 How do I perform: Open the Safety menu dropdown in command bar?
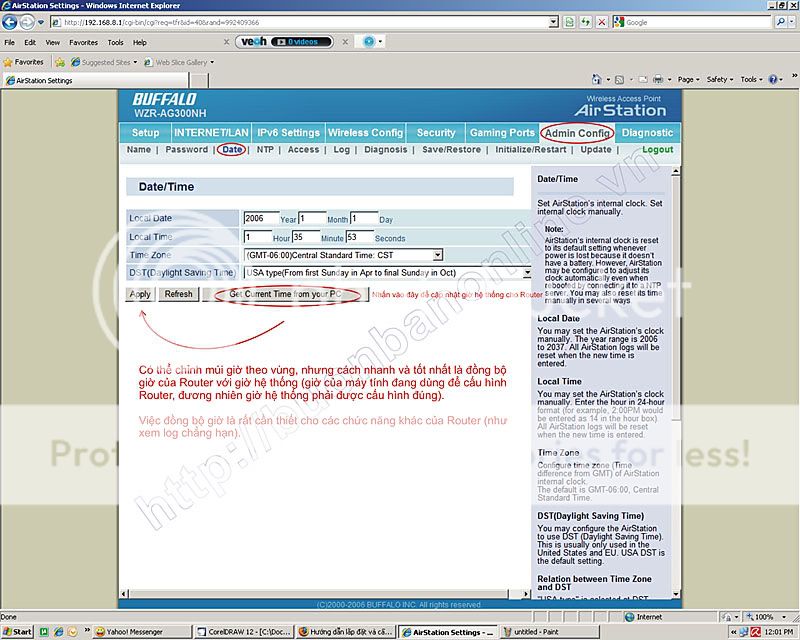(719, 80)
